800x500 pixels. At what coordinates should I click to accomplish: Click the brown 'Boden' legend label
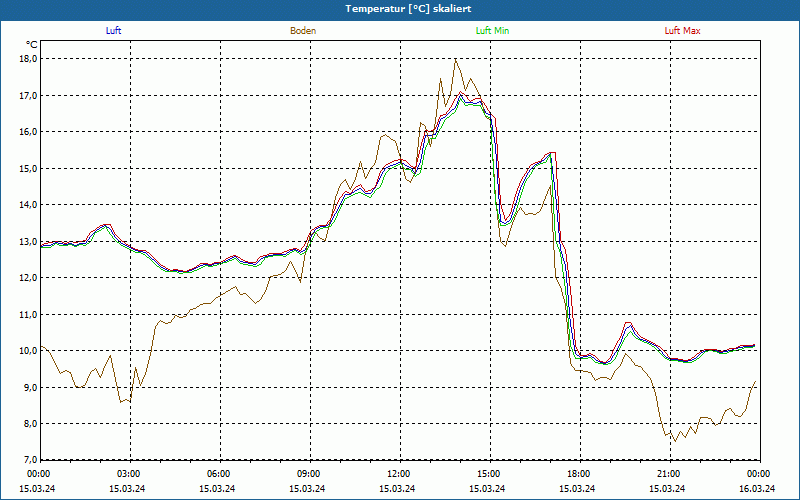pyautogui.click(x=303, y=31)
